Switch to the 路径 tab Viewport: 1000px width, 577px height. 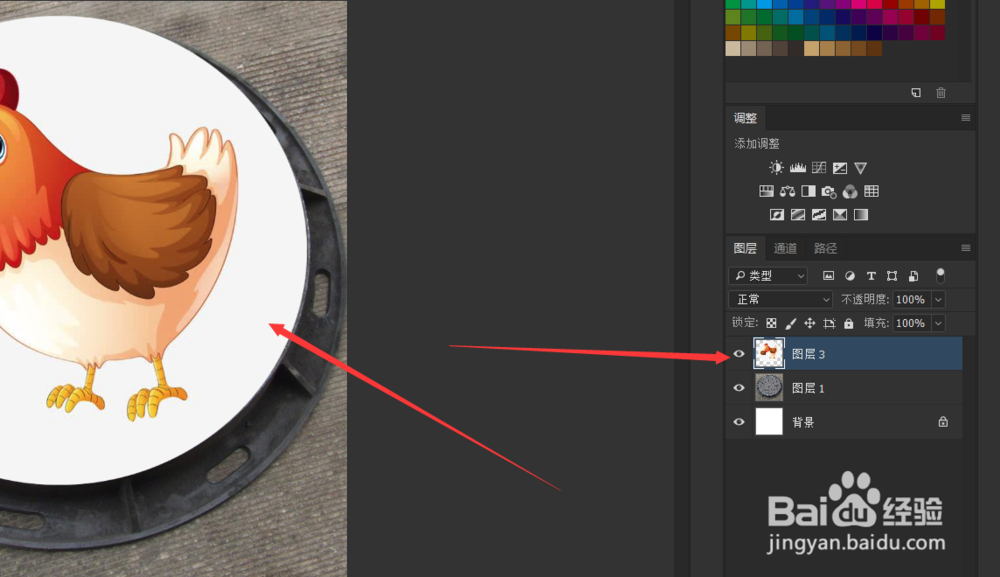(825, 248)
